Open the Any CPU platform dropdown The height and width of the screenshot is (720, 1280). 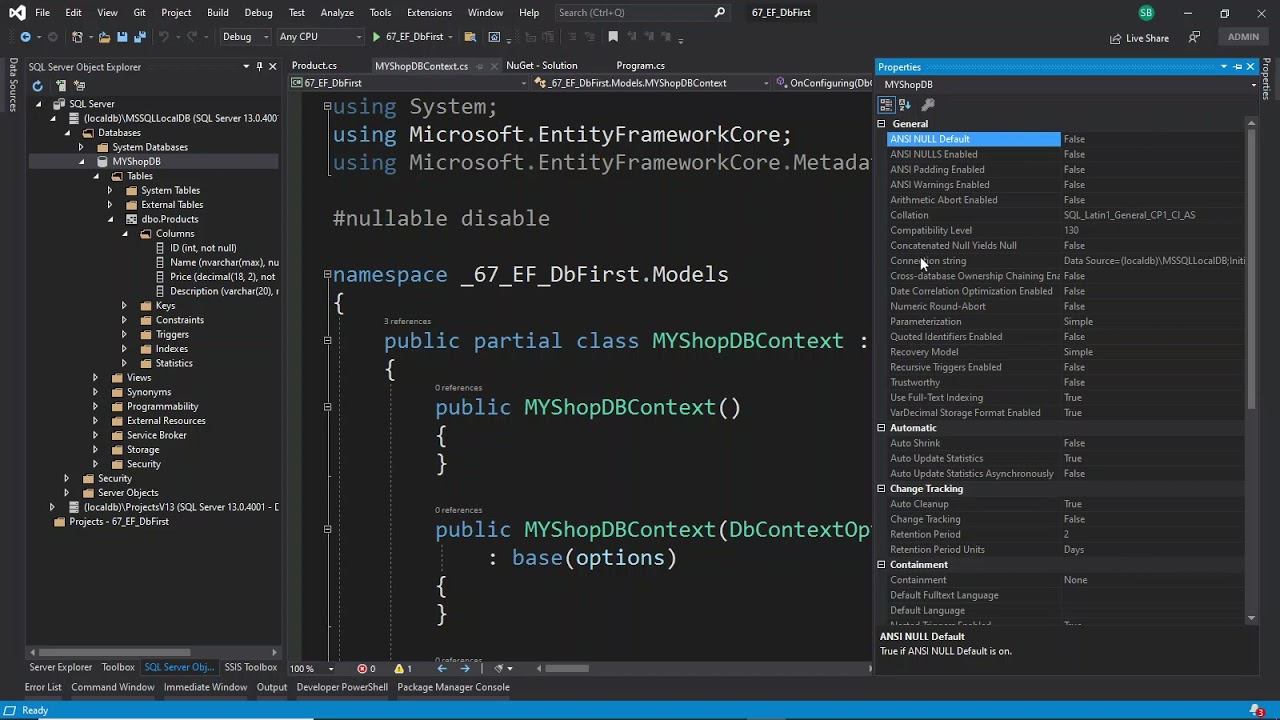coord(320,37)
